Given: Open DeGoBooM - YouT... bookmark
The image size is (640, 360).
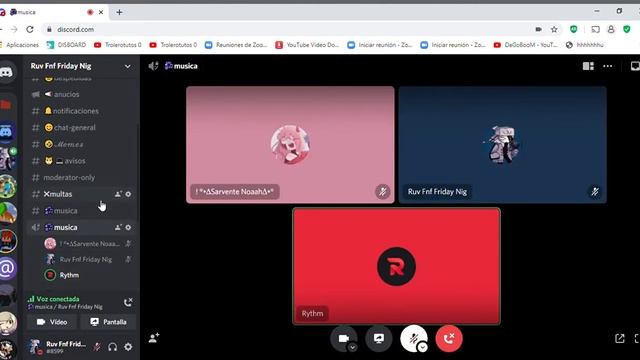Looking at the screenshot, I should pyautogui.click(x=526, y=45).
